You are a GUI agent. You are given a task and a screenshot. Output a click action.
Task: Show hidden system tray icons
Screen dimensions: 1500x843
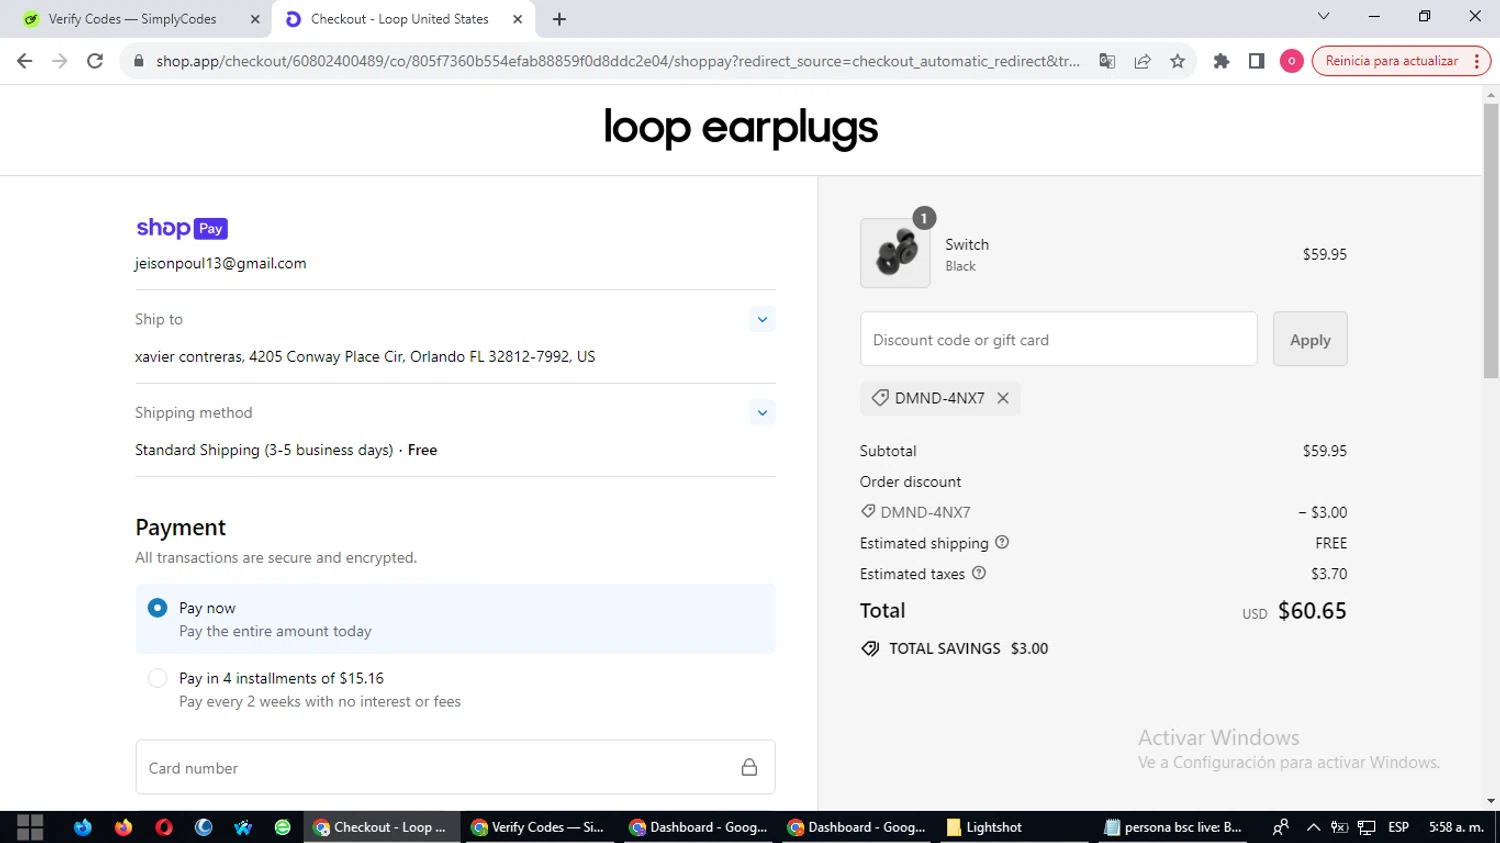[1313, 827]
